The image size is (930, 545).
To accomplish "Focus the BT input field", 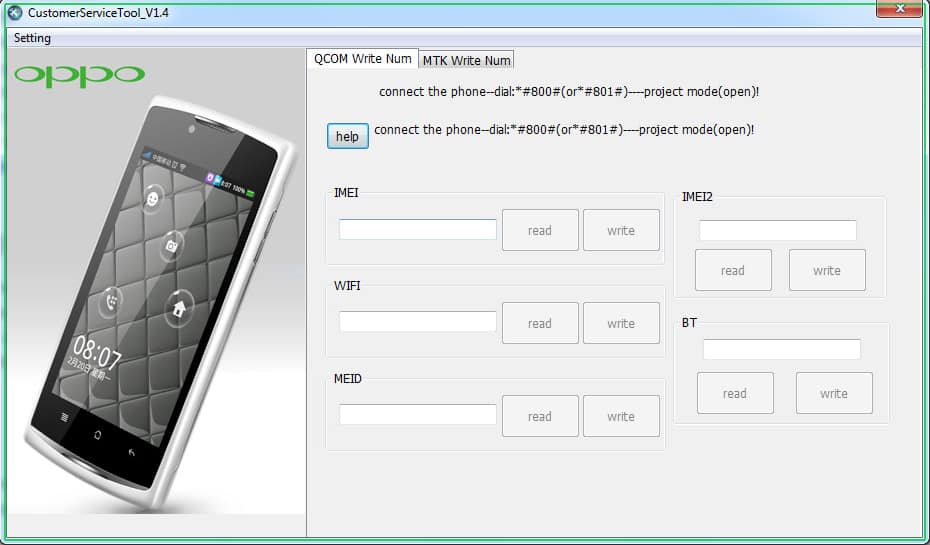I will click(x=782, y=349).
